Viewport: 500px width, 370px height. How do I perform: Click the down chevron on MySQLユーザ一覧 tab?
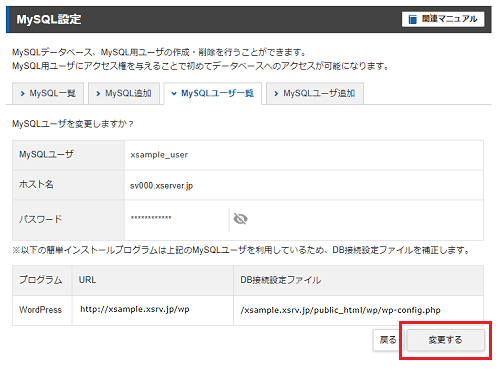point(174,94)
